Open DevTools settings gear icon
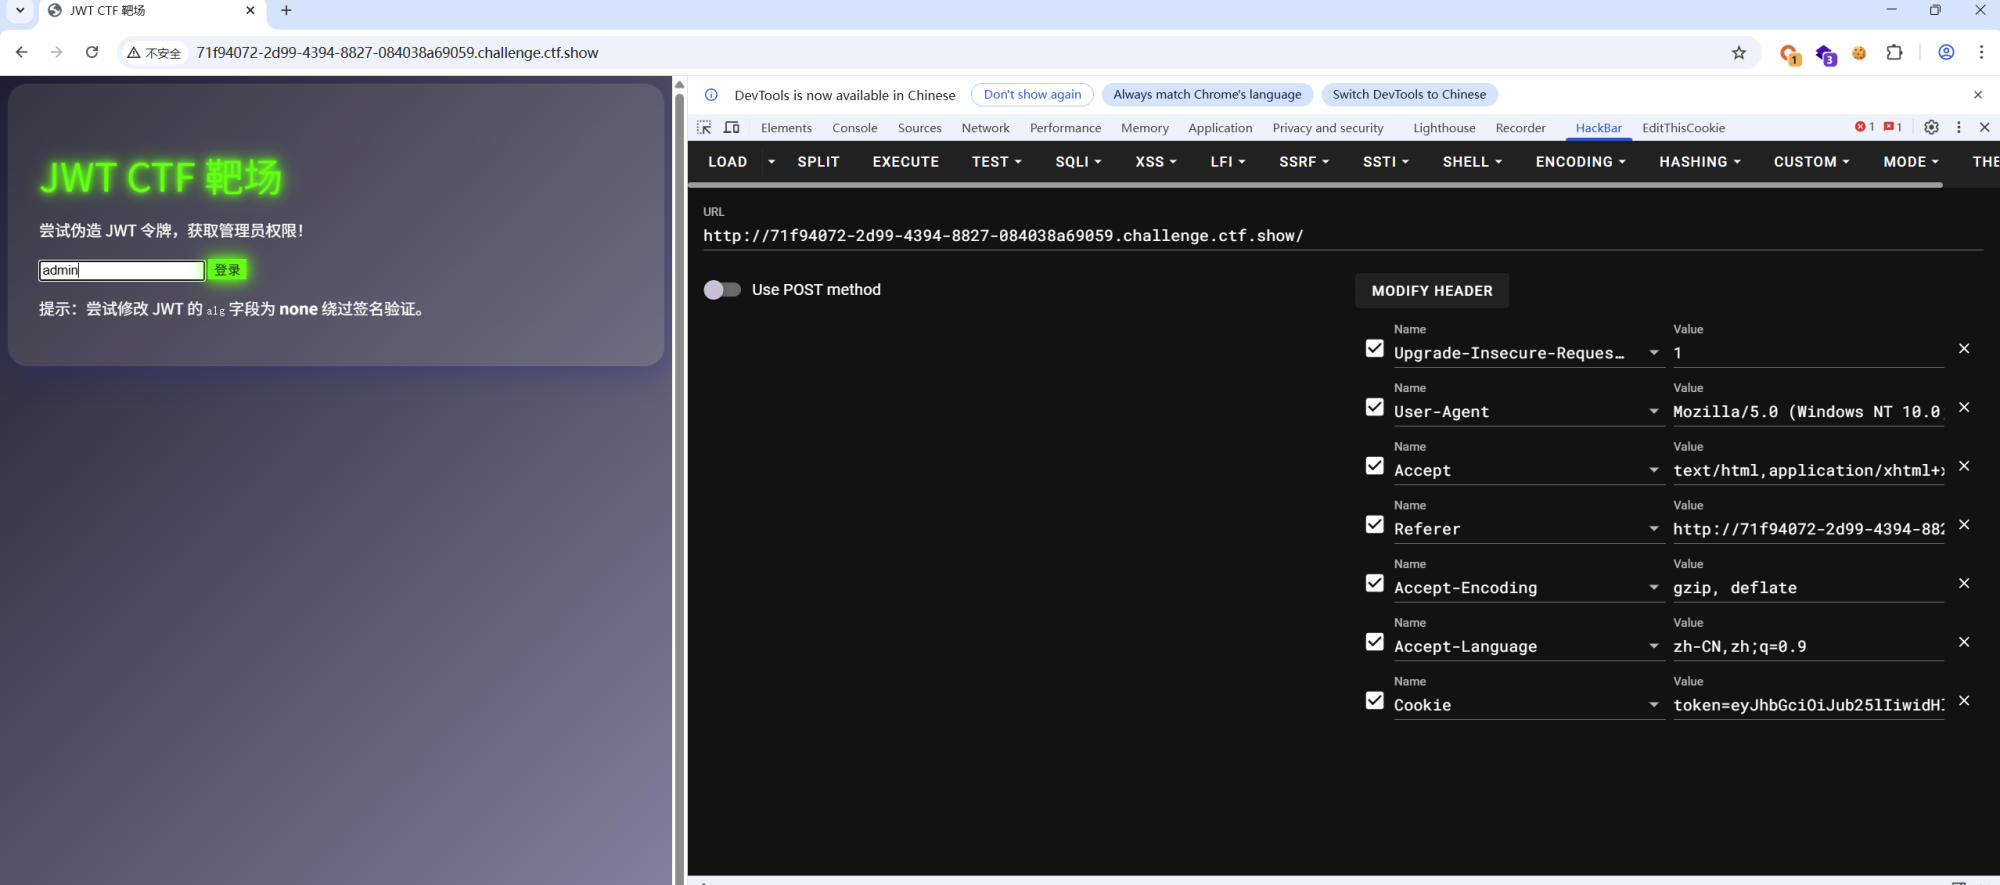The height and width of the screenshot is (885, 2000). [1931, 127]
